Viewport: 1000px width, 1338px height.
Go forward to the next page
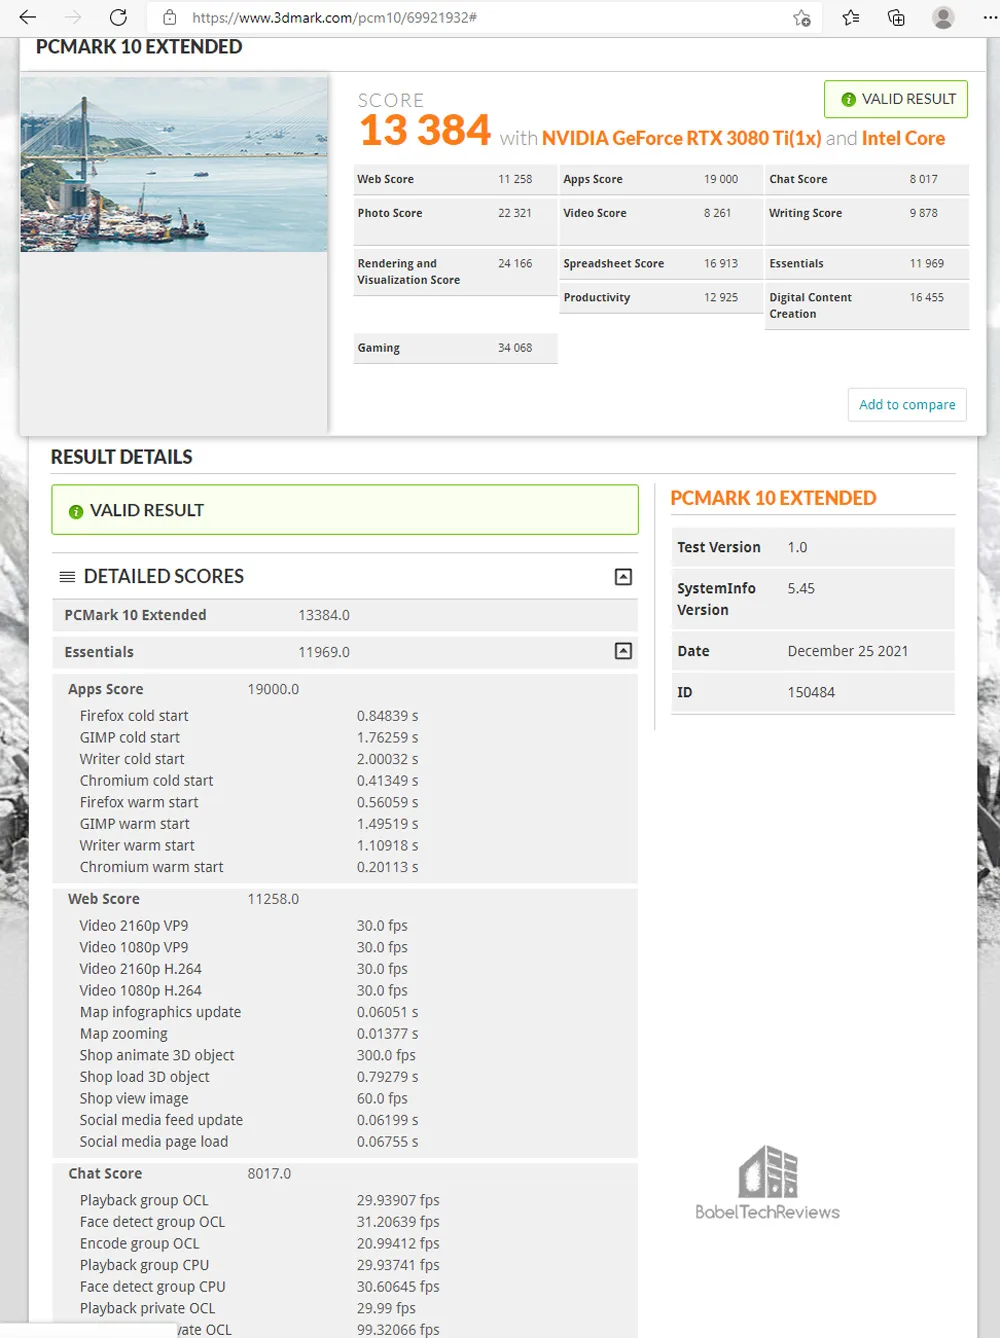73,17
